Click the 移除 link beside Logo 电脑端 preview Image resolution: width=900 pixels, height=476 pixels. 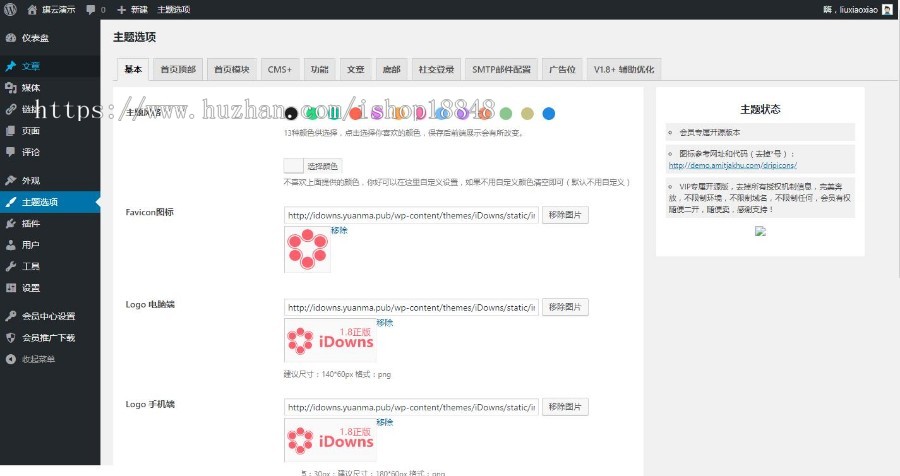pyautogui.click(x=385, y=323)
